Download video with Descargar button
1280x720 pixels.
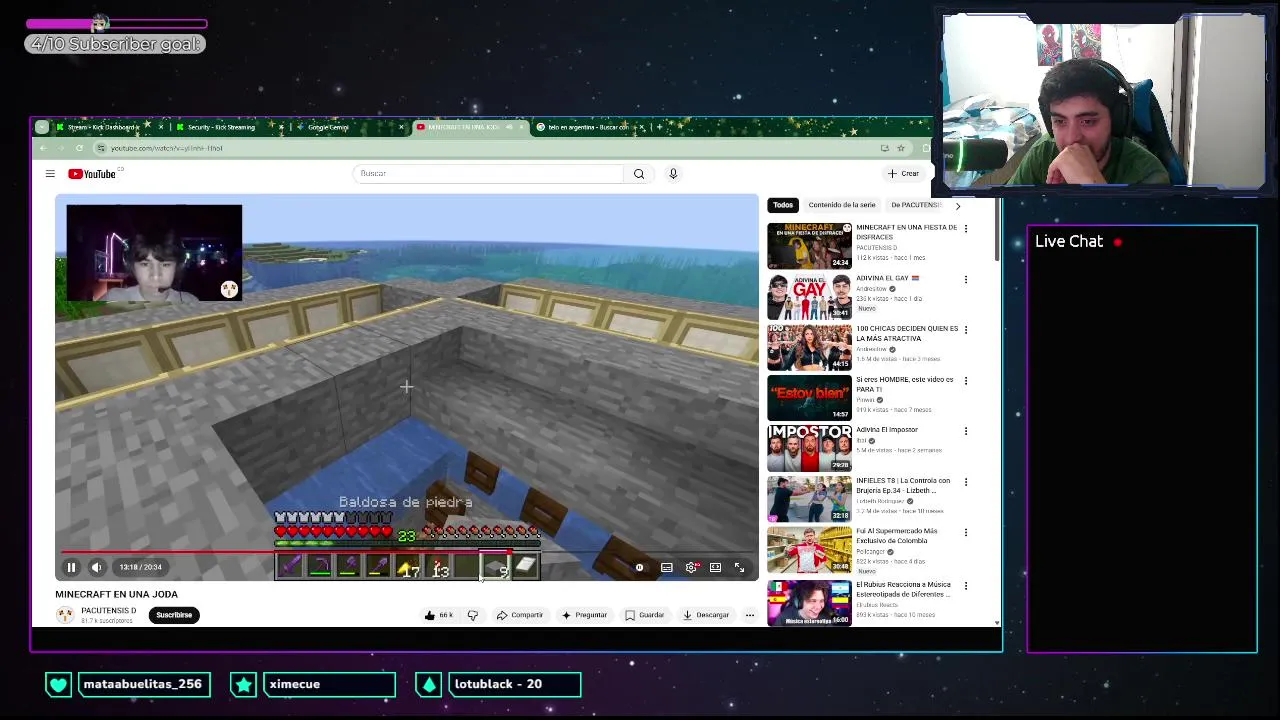[x=706, y=615]
